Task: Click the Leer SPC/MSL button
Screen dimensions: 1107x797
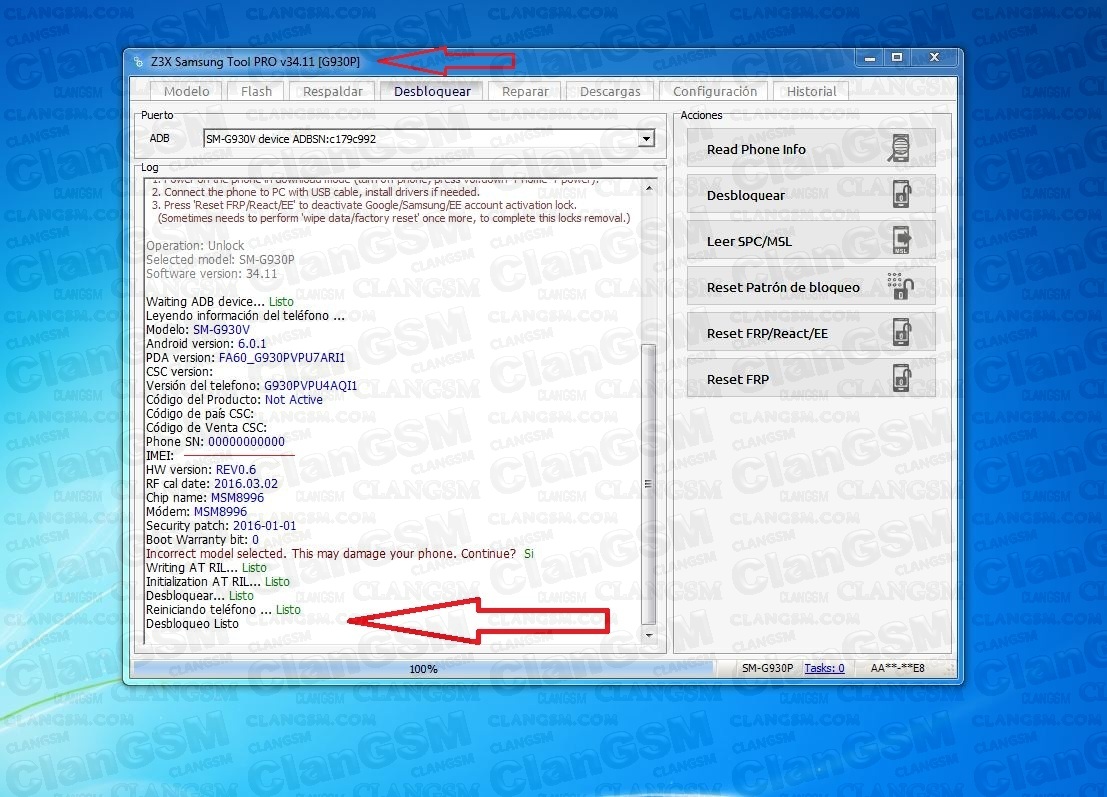Action: pos(811,241)
